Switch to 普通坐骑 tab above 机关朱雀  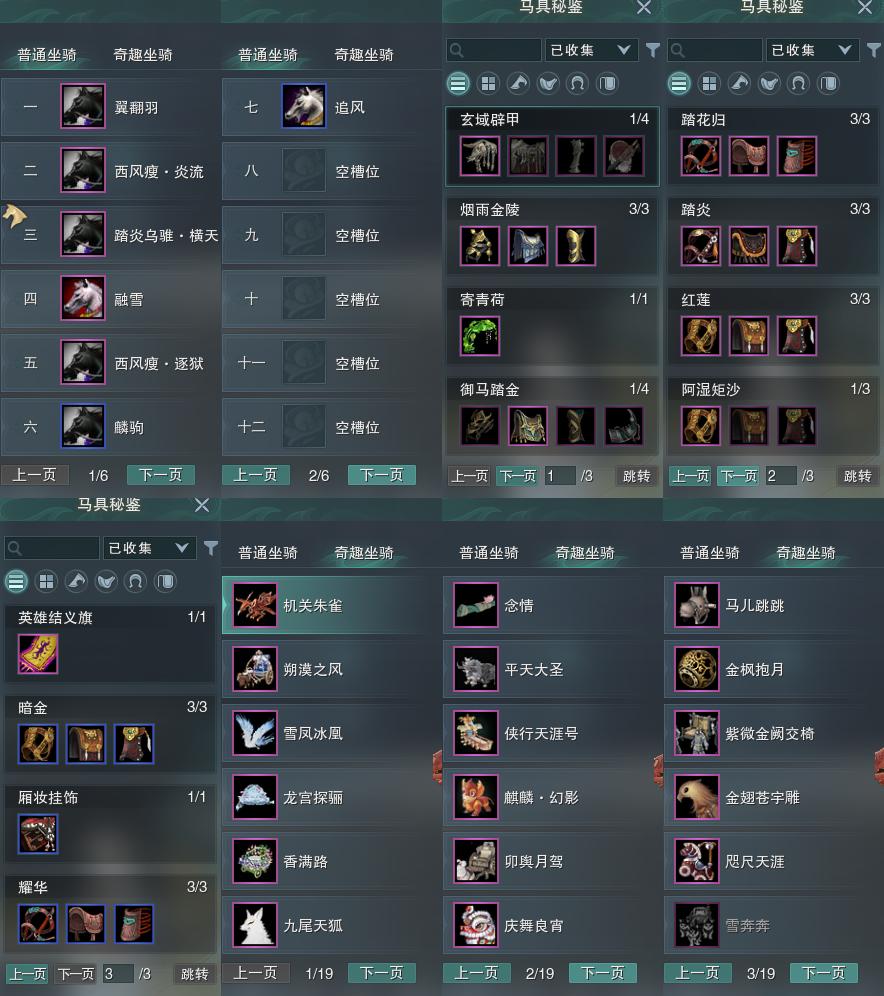268,553
